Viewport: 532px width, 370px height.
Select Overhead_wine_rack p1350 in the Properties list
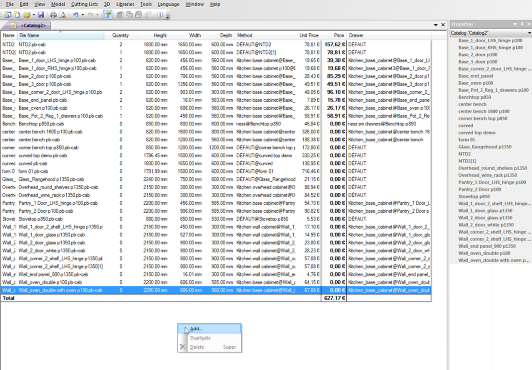point(488,175)
